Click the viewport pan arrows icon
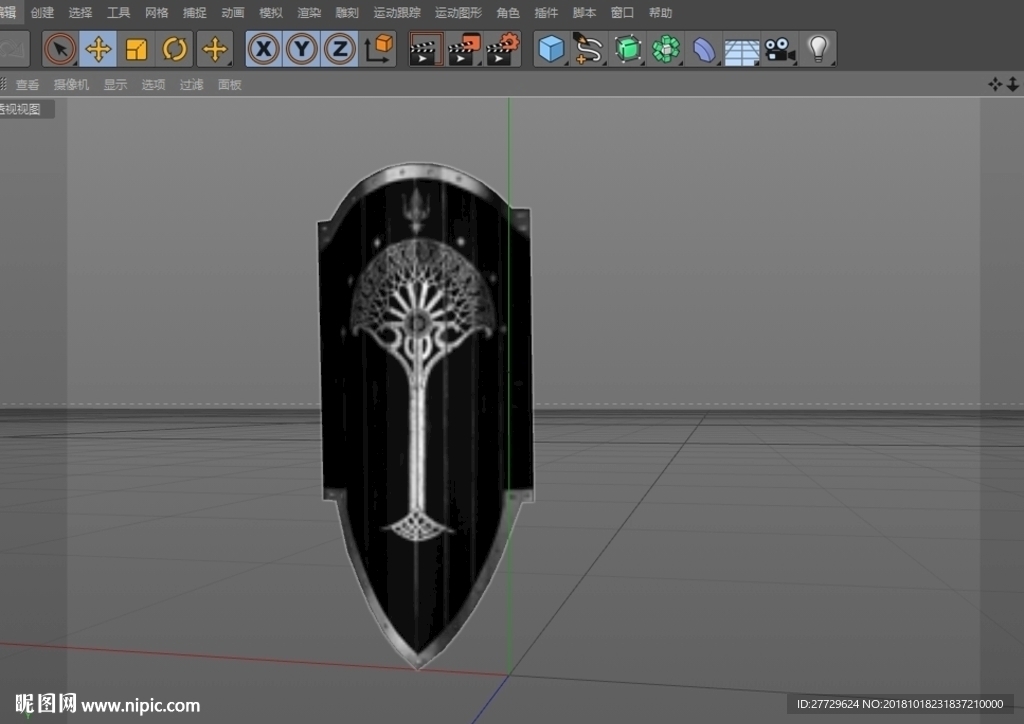The image size is (1024, 724). (995, 84)
